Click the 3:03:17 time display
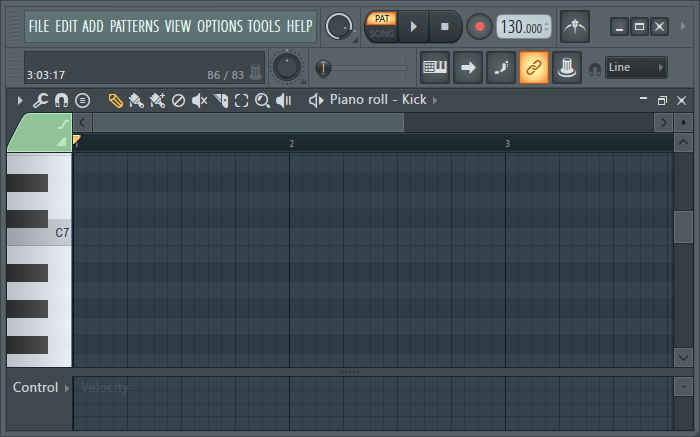 point(46,75)
